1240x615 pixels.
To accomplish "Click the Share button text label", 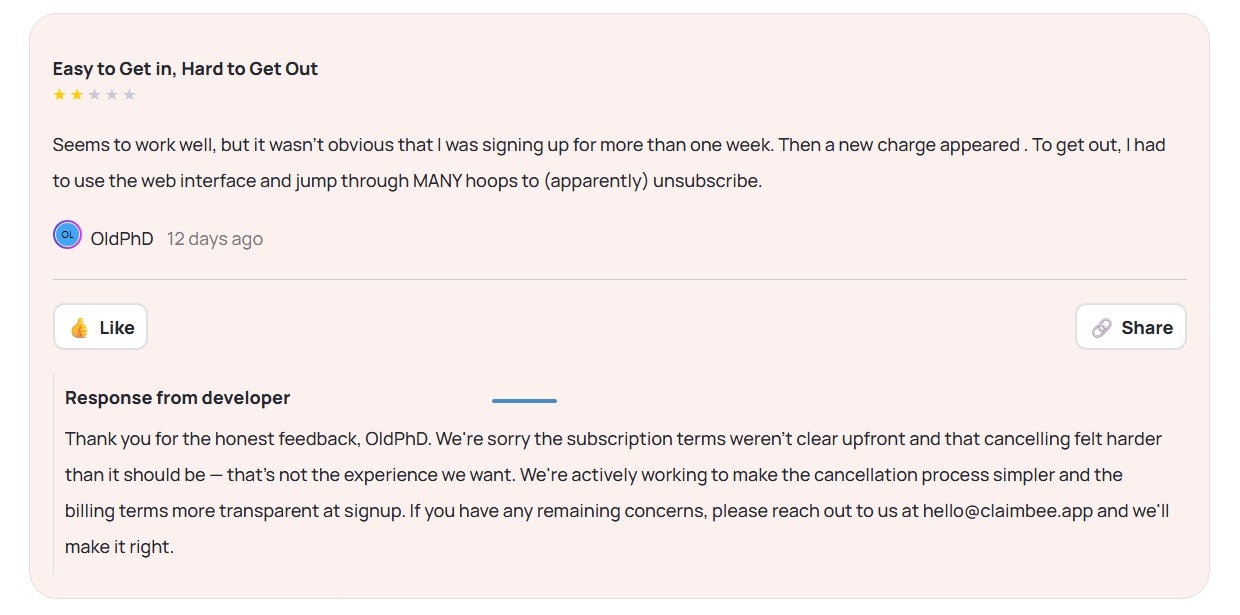I will (x=1147, y=328).
